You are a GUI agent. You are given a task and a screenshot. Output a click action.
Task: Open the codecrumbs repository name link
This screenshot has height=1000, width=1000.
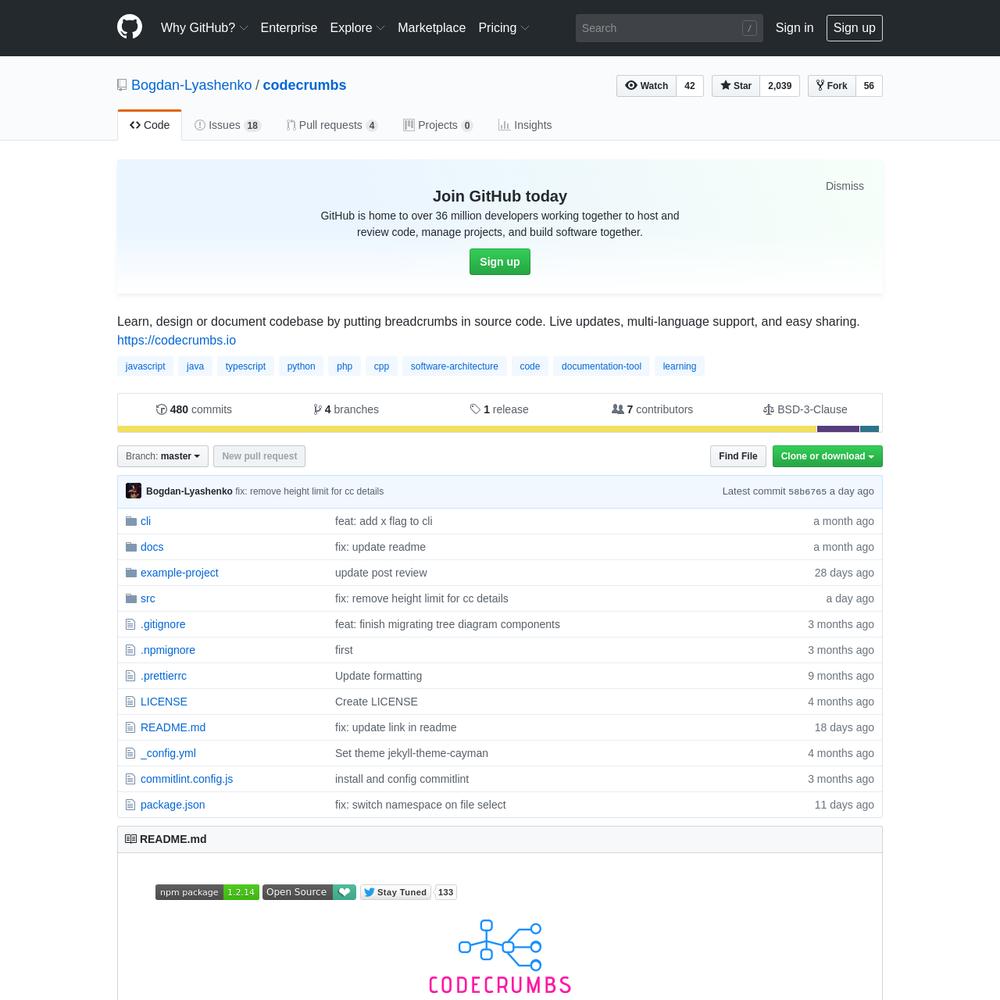[x=304, y=85]
